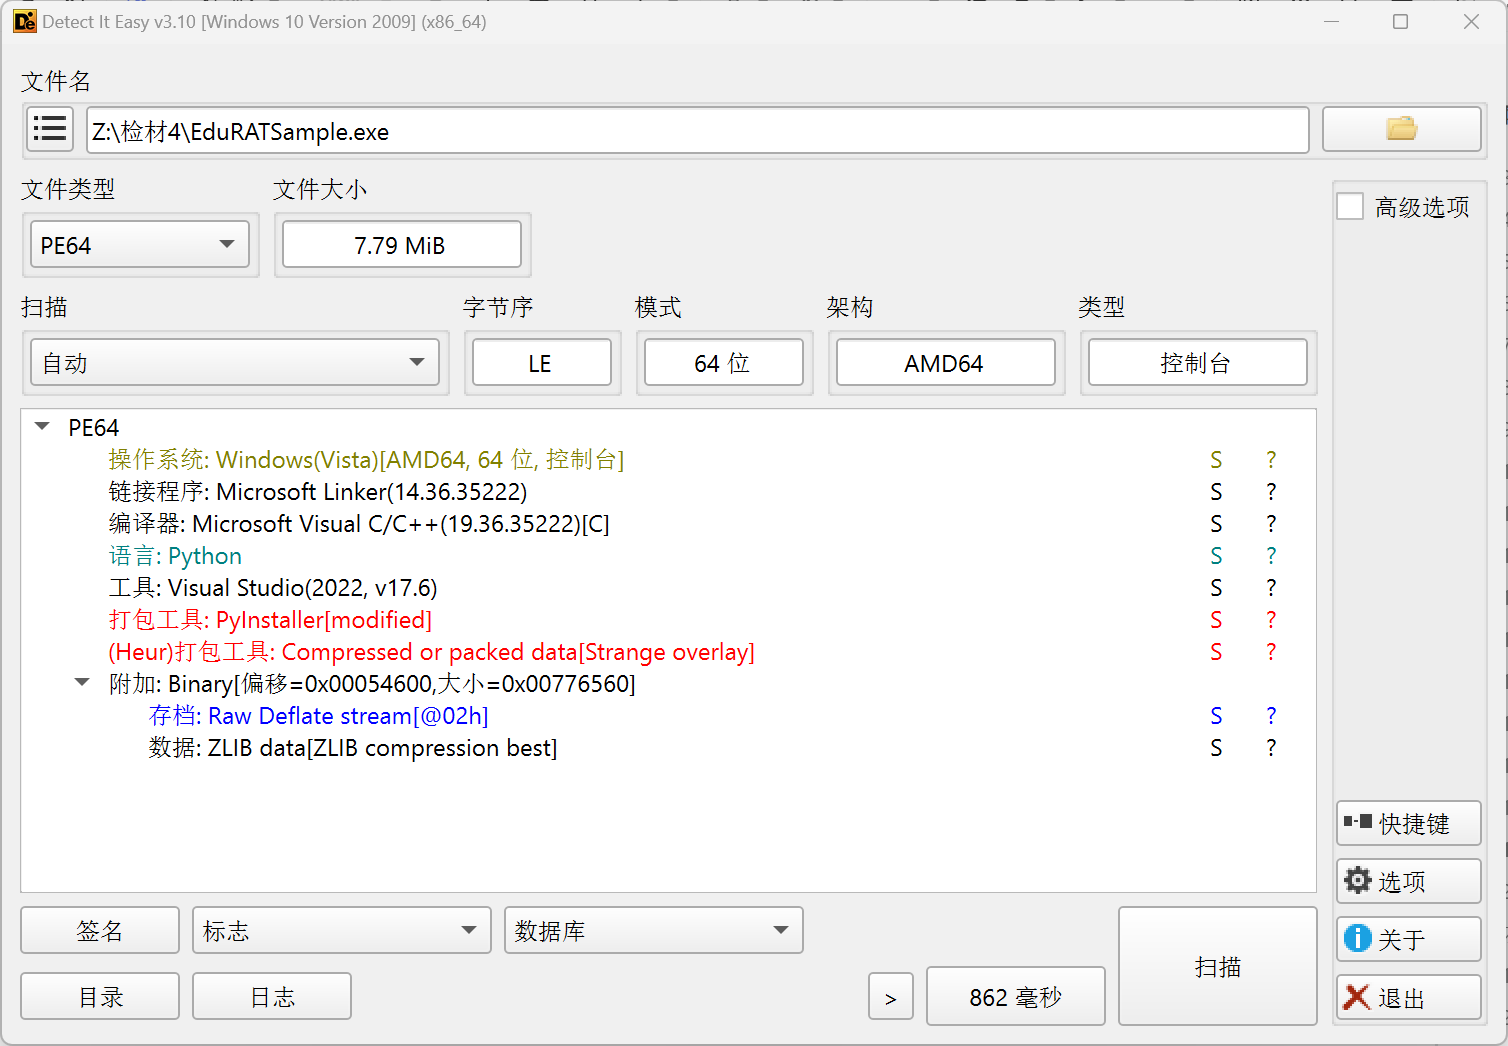The width and height of the screenshot is (1508, 1046).
Task: Click the ? link on the (Heur) row
Action: pyautogui.click(x=1271, y=651)
